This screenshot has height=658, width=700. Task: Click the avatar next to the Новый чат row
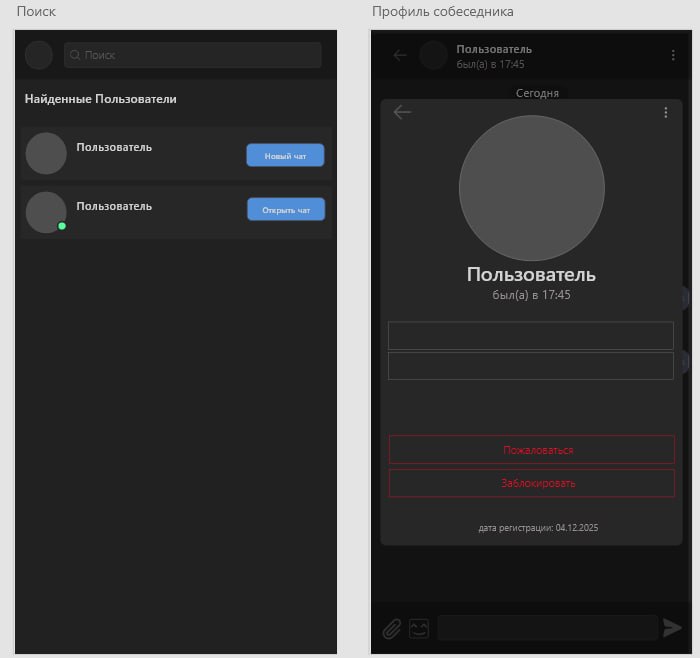[46, 153]
